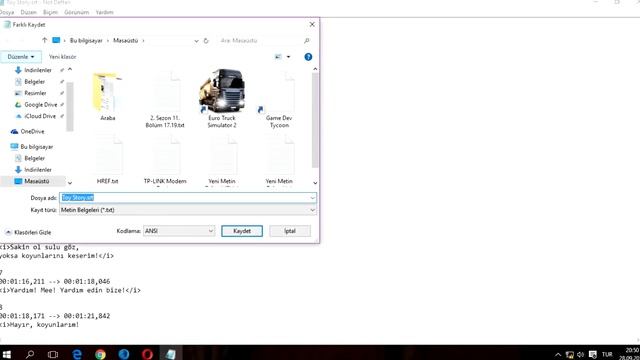Open the Düzen menu in Notepad
640x360 pixels.
(28, 12)
